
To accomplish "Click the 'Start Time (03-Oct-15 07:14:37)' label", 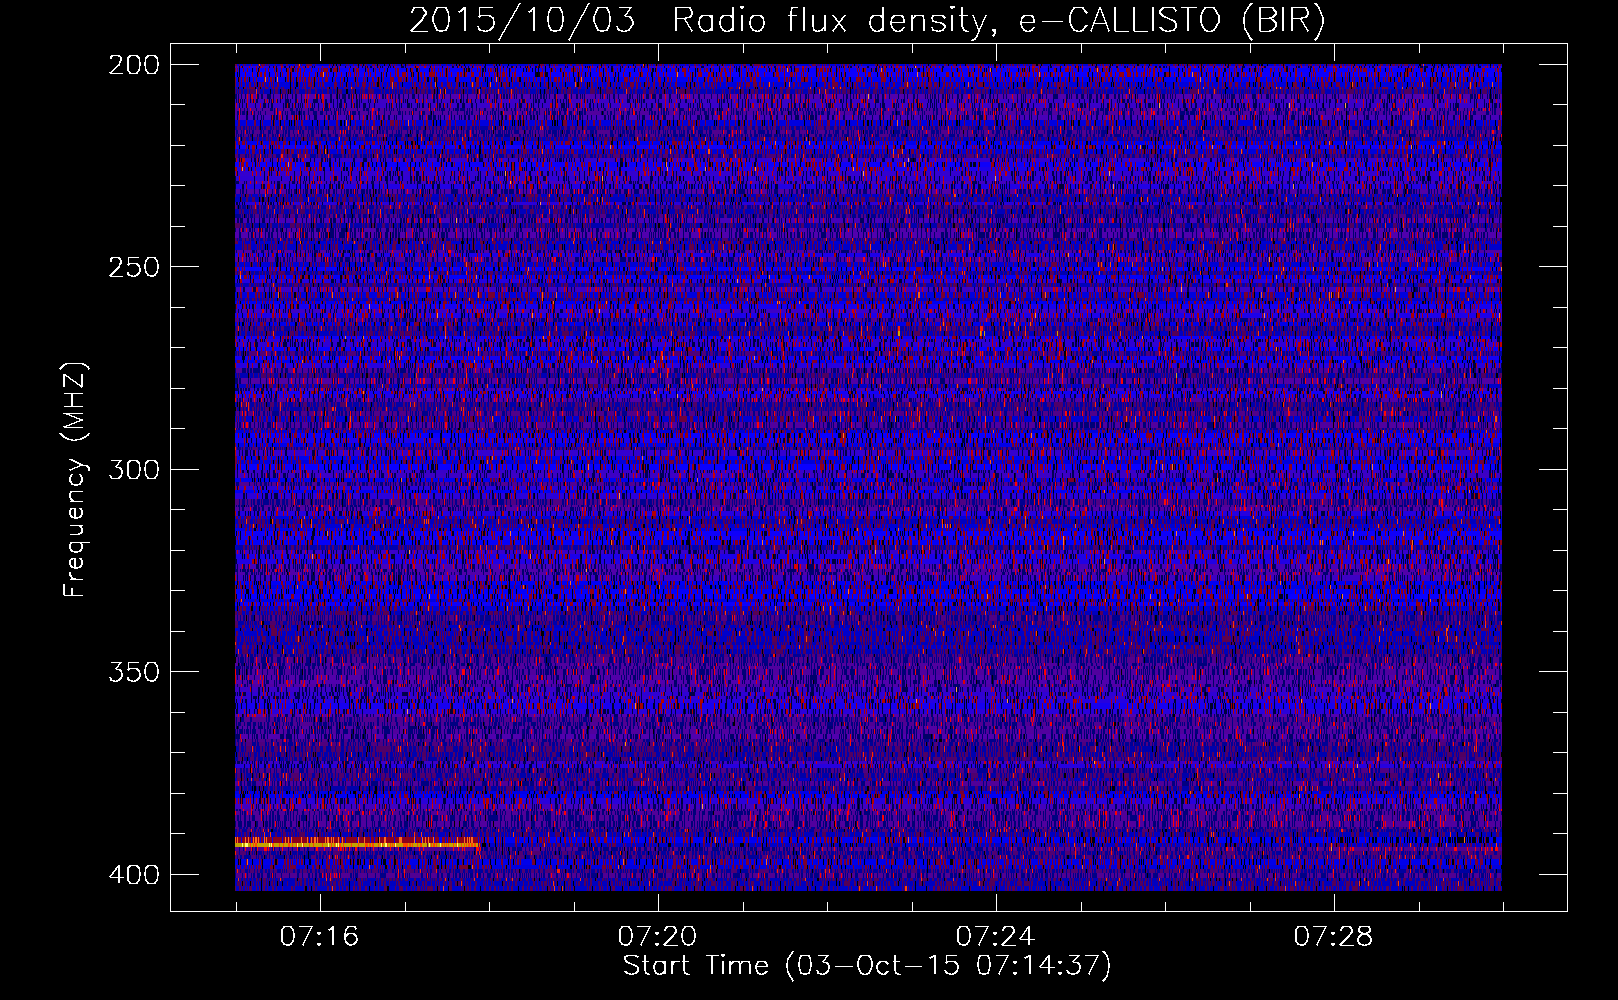I will tap(867, 966).
